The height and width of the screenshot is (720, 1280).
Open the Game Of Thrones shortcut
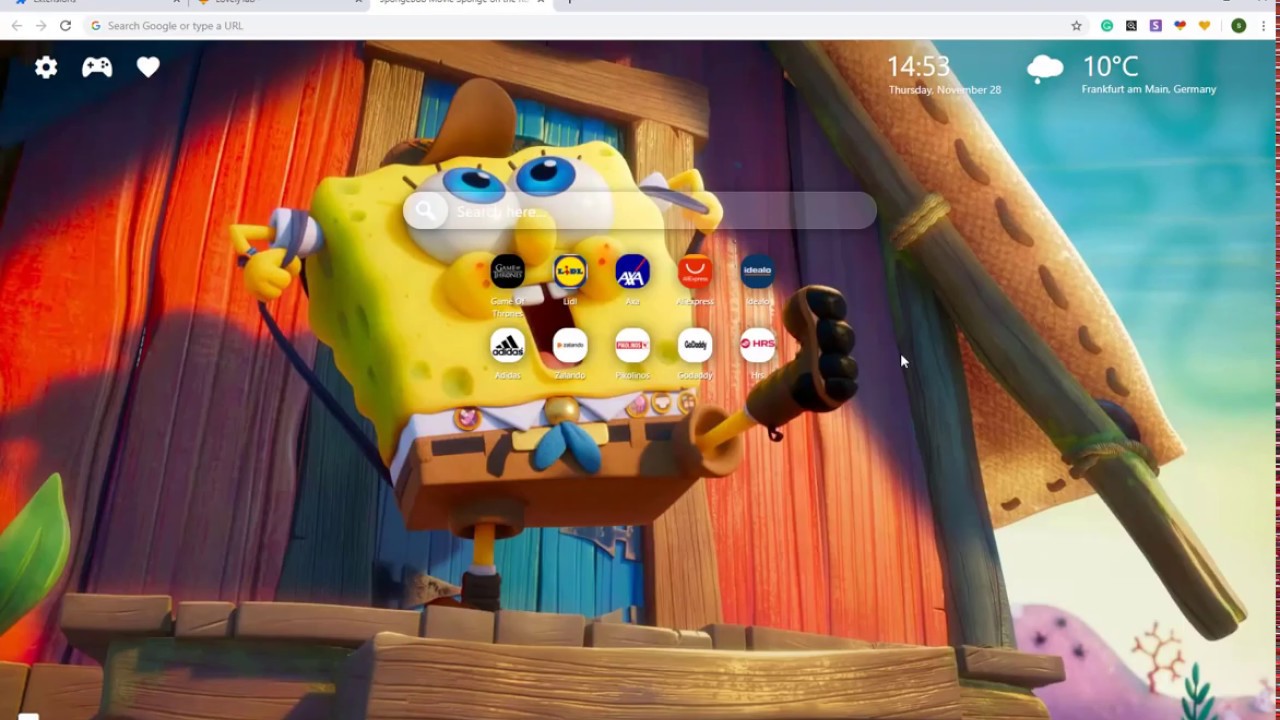coord(507,271)
